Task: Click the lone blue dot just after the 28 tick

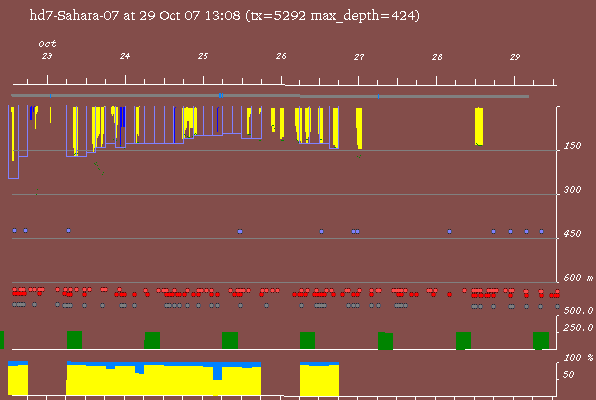Action: coord(449,231)
